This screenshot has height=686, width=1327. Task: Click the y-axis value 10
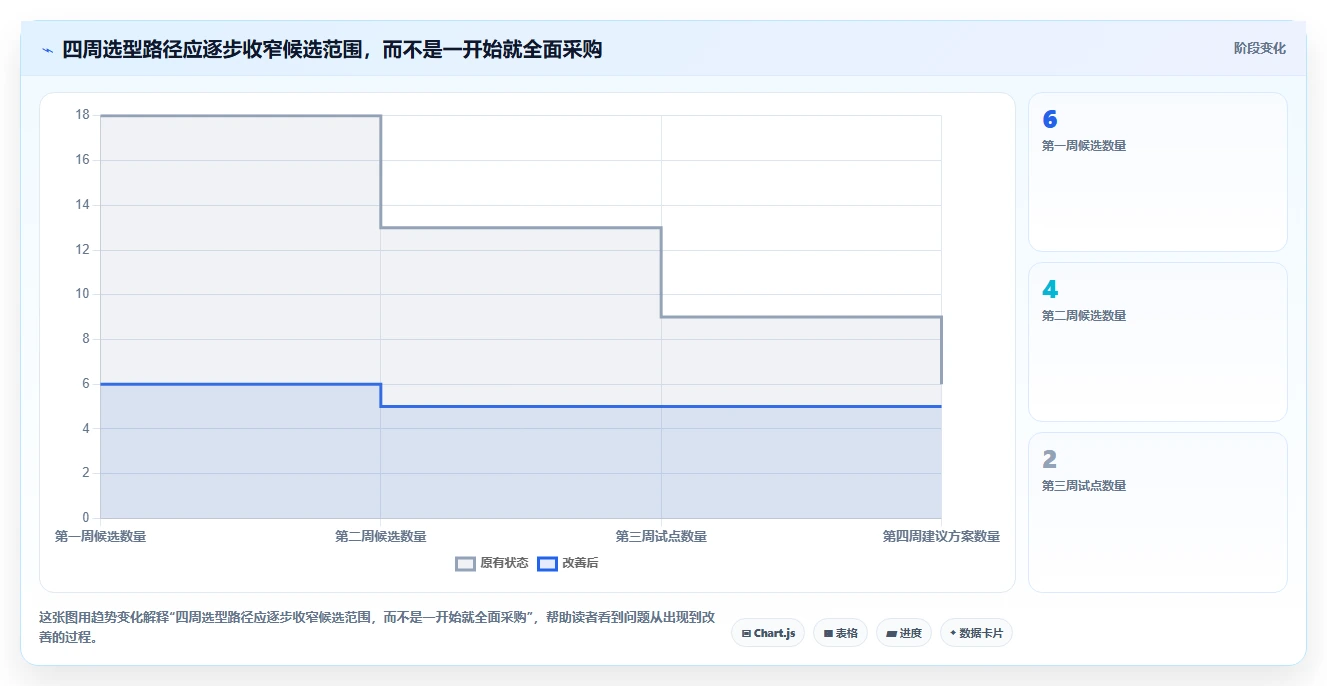[x=82, y=294]
